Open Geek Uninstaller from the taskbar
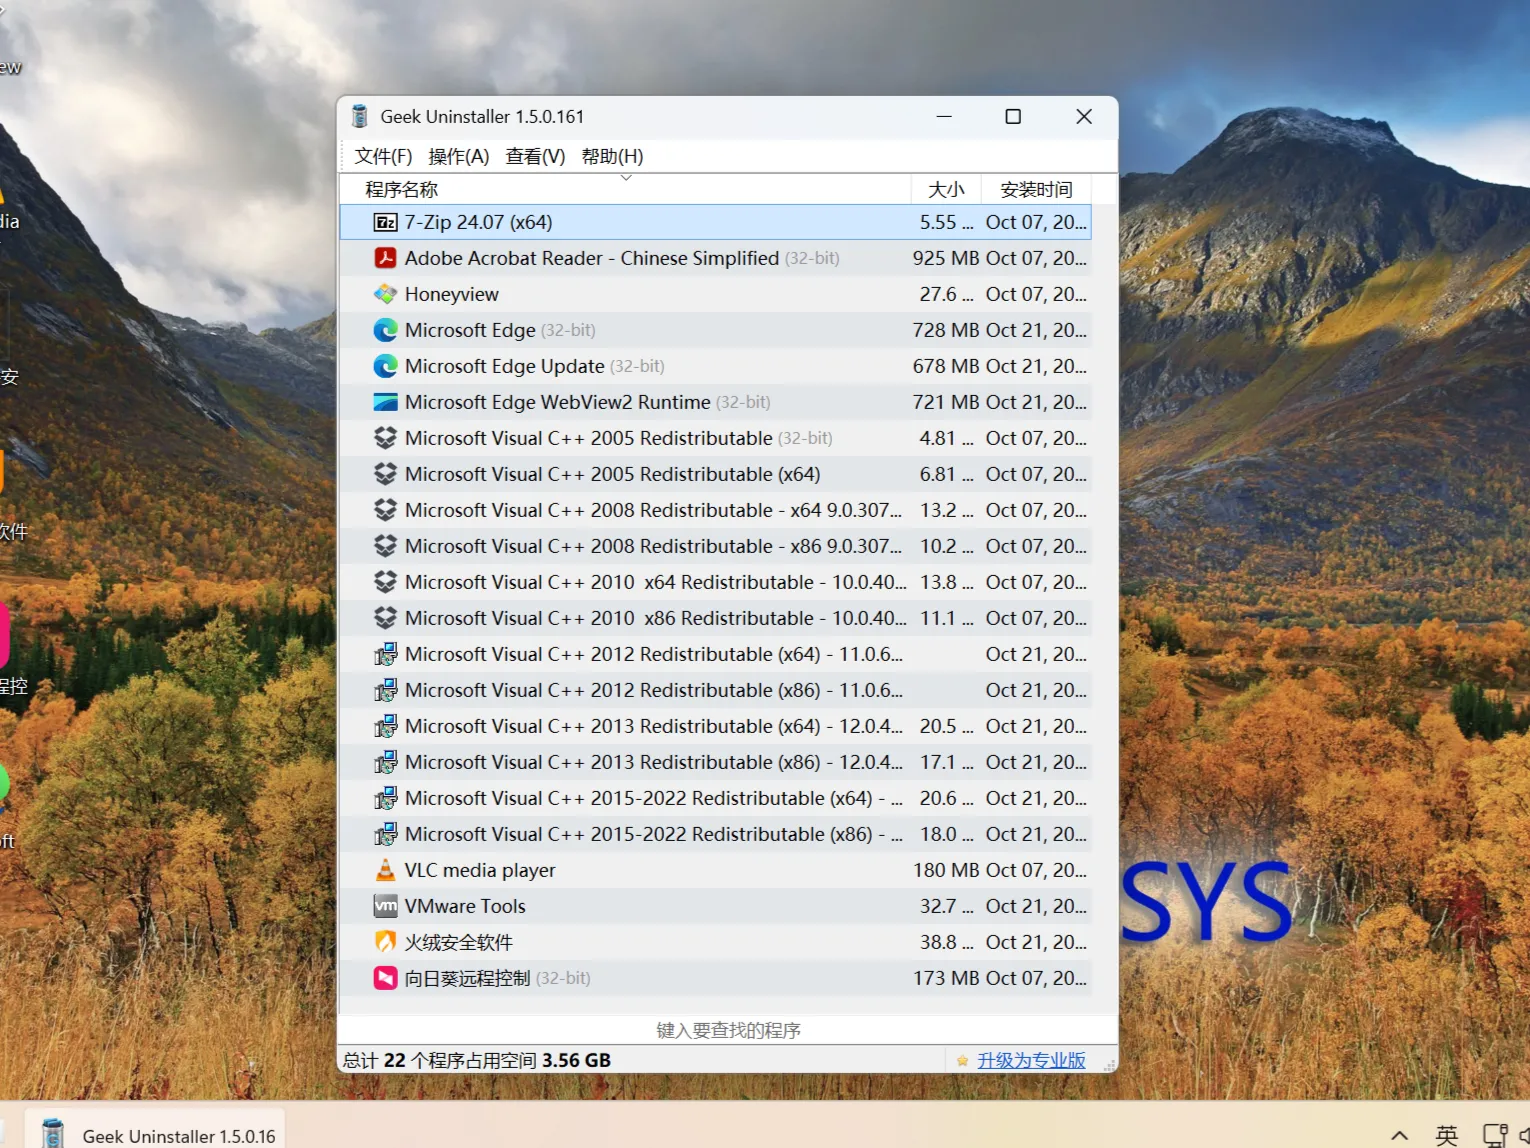Image resolution: width=1530 pixels, height=1148 pixels. (x=51, y=1133)
